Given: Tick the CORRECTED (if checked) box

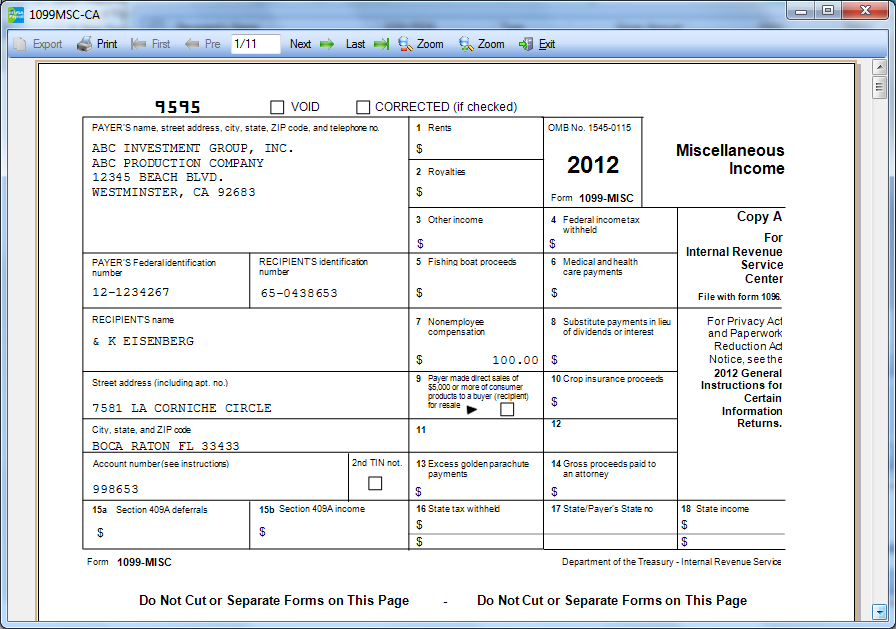Looking at the screenshot, I should point(363,107).
